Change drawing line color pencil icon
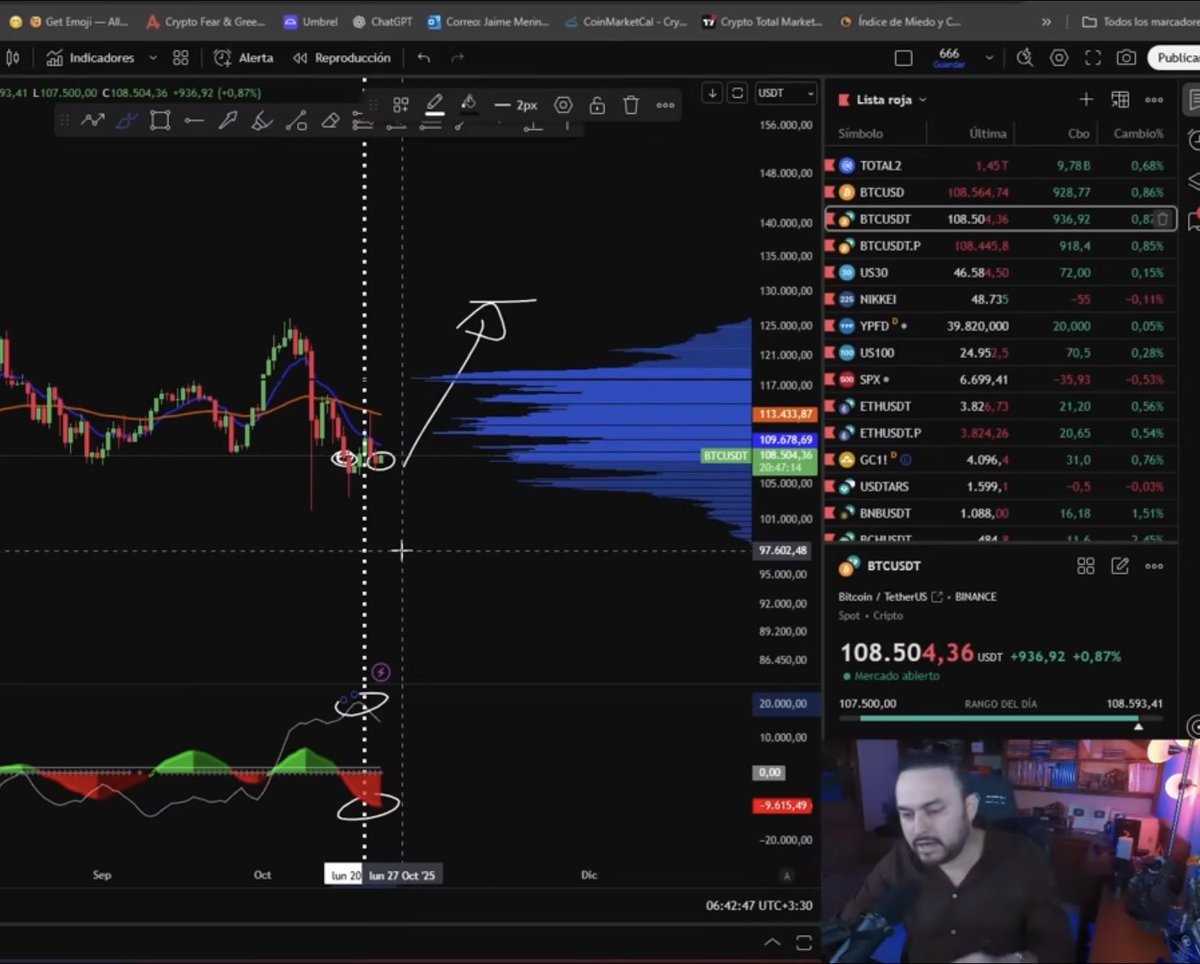Image resolution: width=1200 pixels, height=964 pixels. pyautogui.click(x=434, y=104)
